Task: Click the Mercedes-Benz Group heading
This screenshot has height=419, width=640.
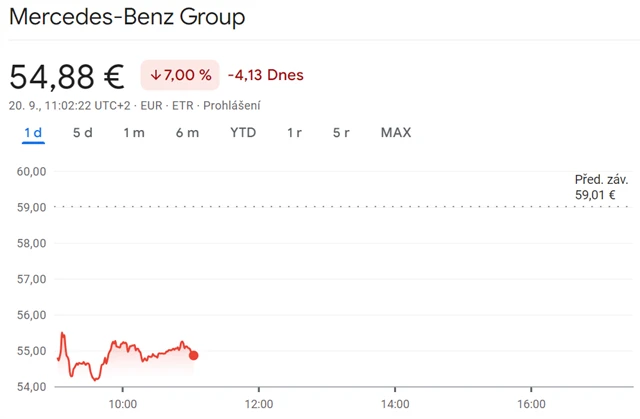Action: [126, 17]
